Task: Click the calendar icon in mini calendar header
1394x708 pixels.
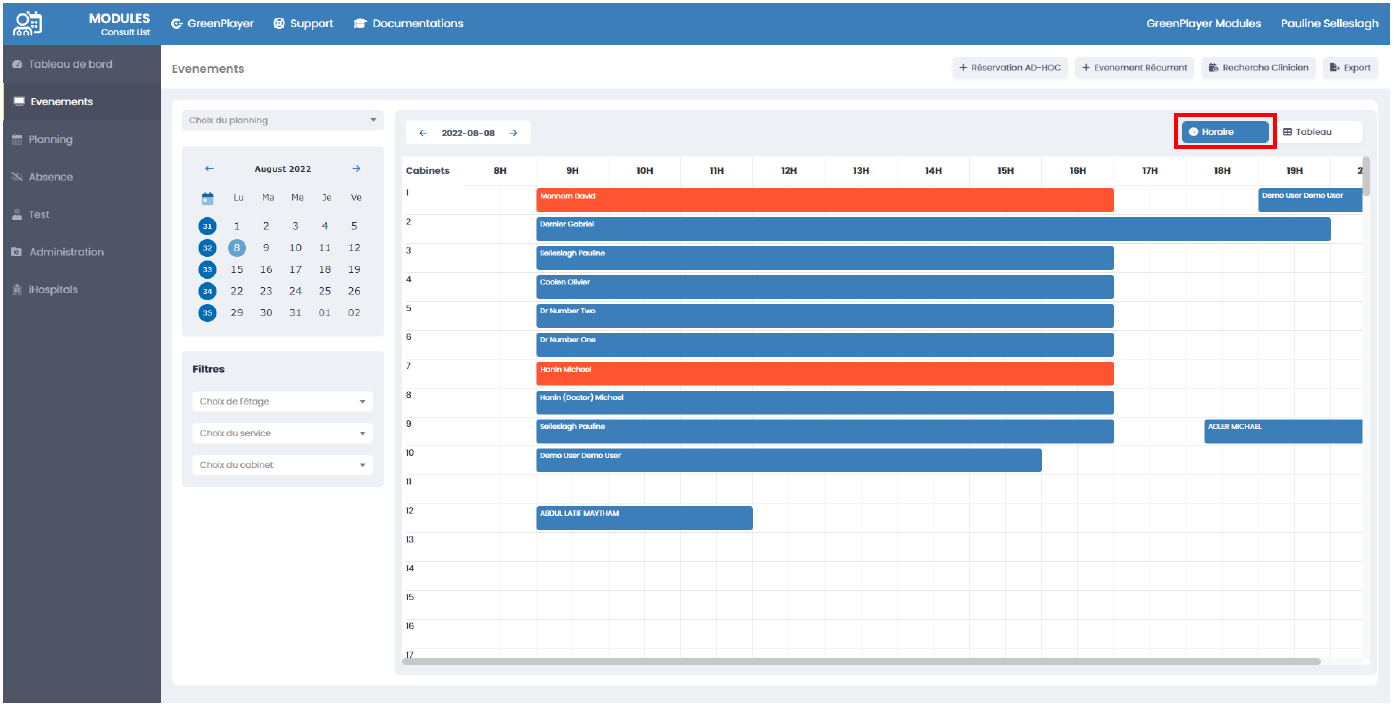Action: [x=208, y=198]
